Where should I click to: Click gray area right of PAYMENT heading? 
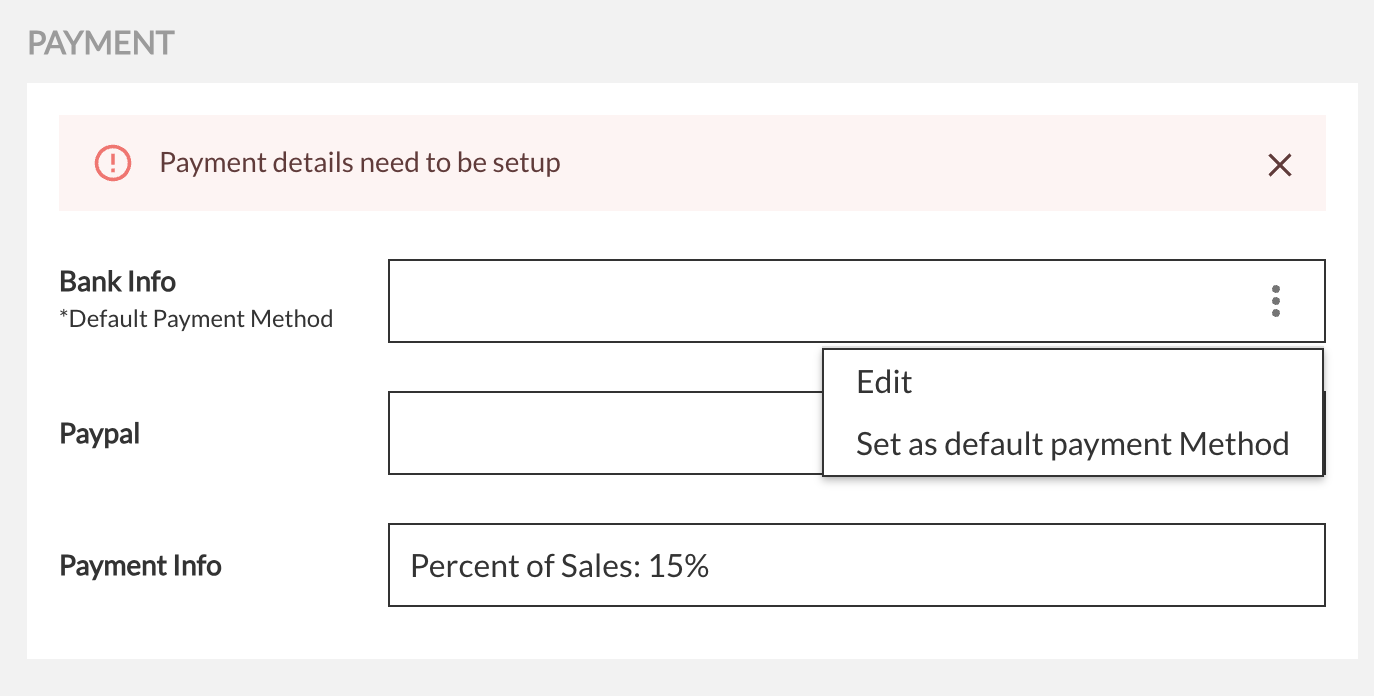point(700,43)
